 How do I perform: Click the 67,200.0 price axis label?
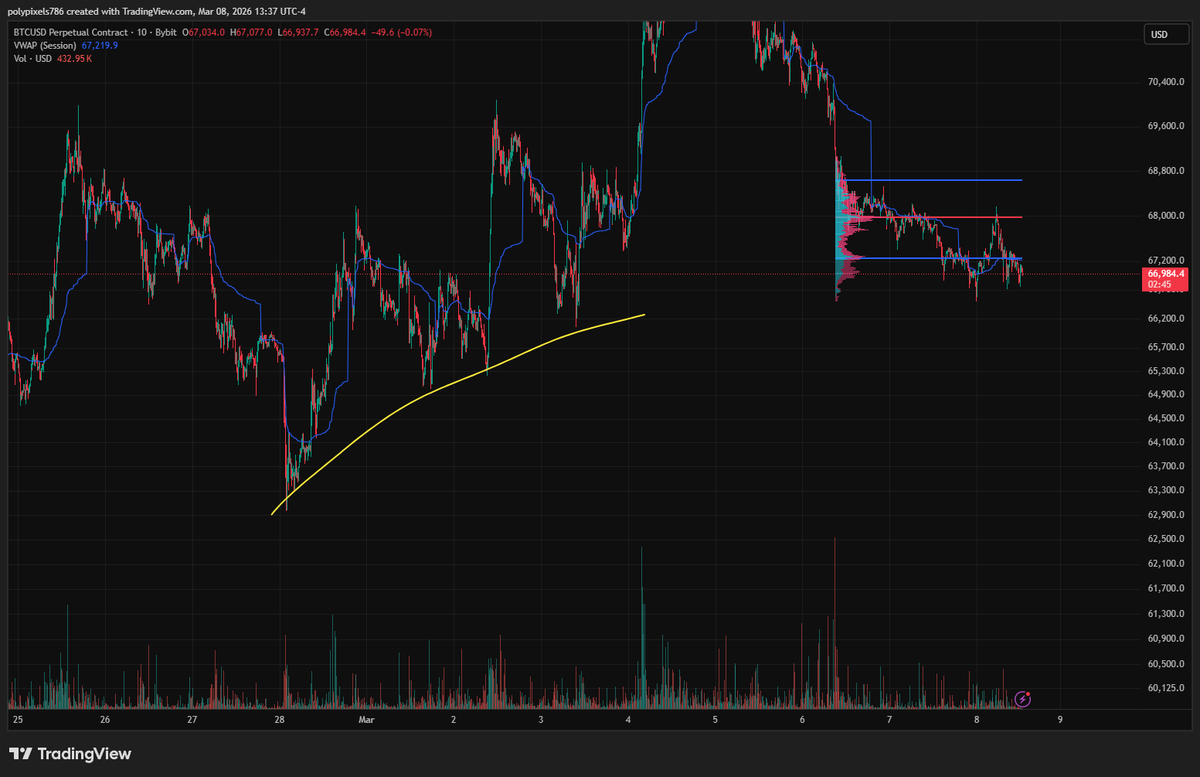(x=1166, y=259)
